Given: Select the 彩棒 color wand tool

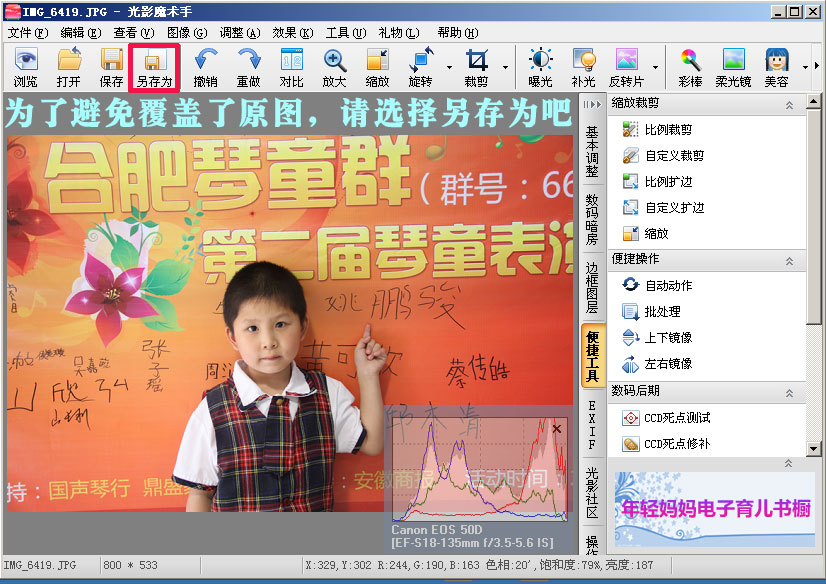Looking at the screenshot, I should click(x=690, y=67).
